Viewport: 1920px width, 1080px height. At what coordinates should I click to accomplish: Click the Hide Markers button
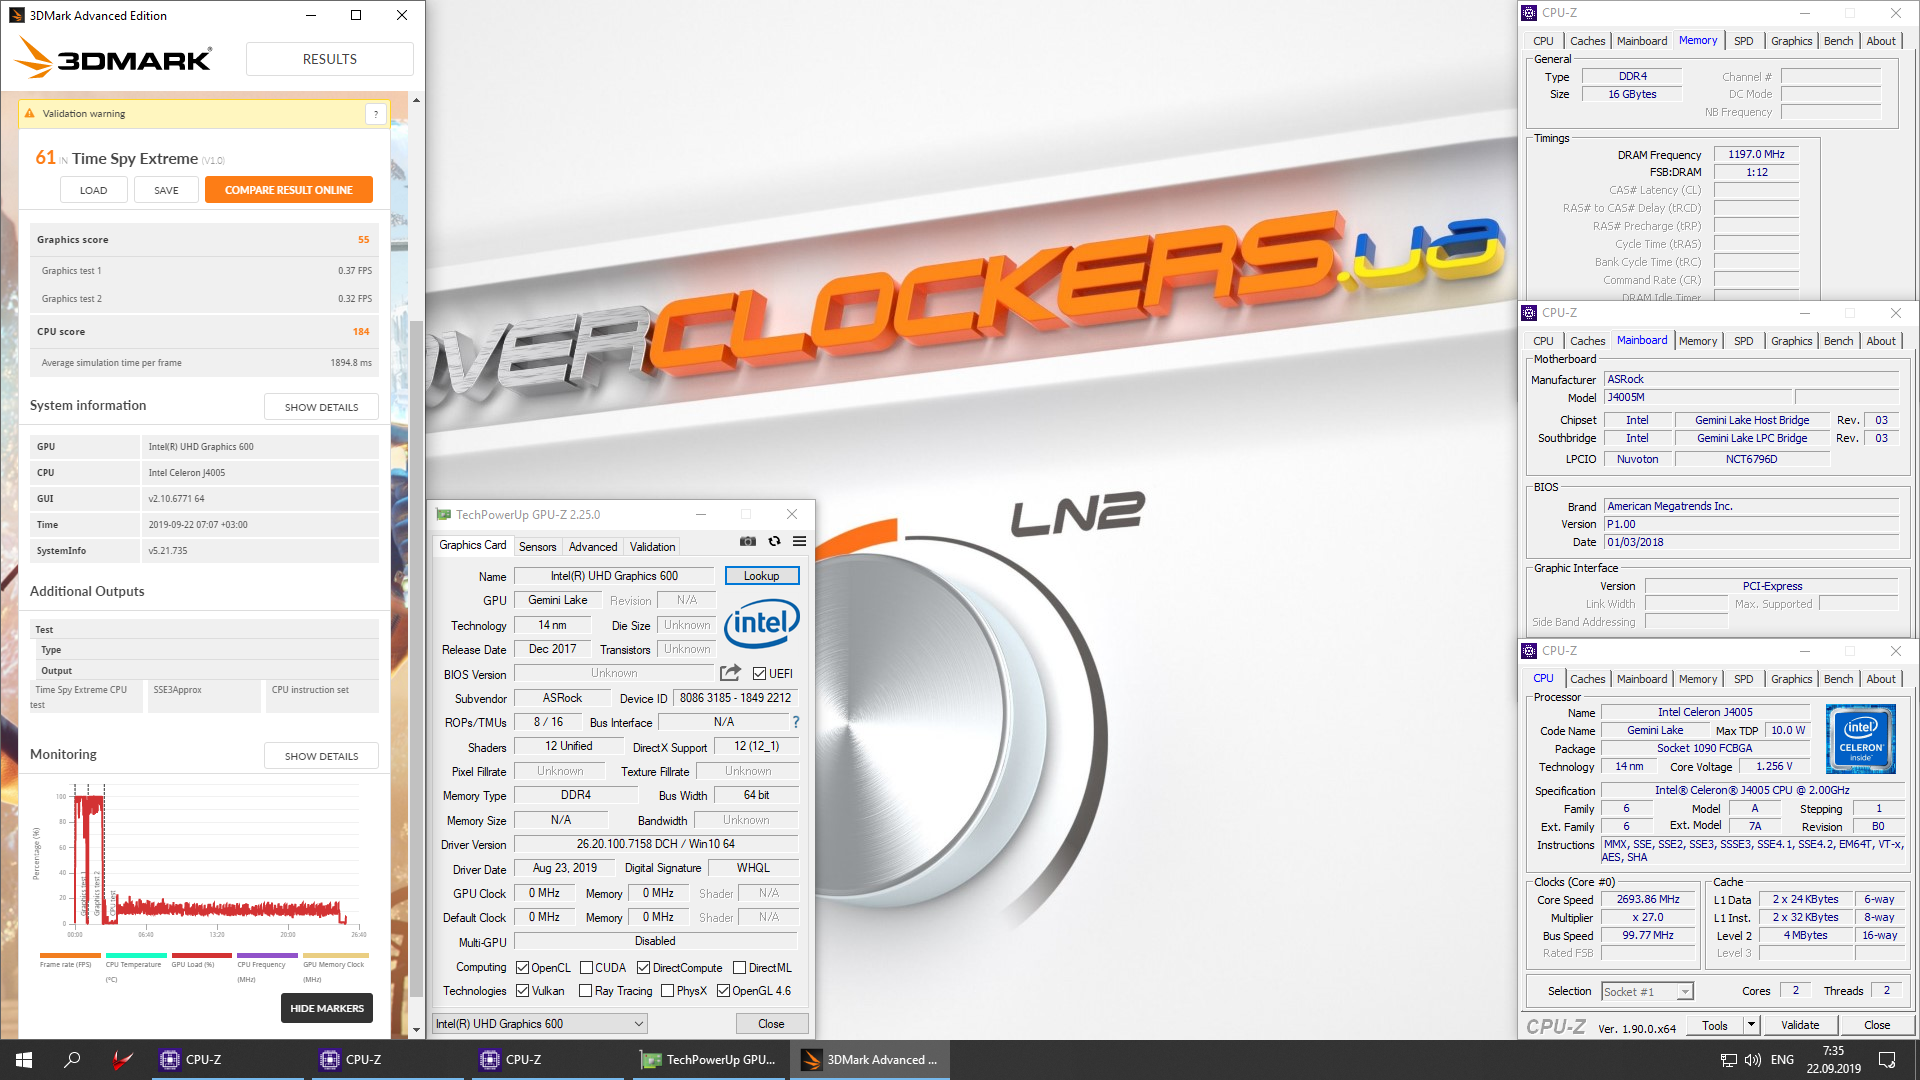[327, 1008]
